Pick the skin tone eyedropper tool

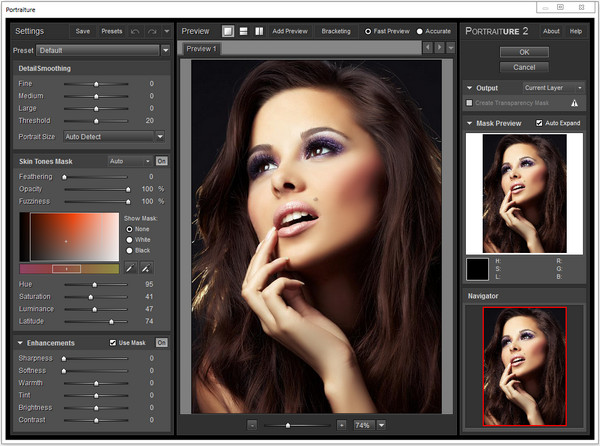130,268
